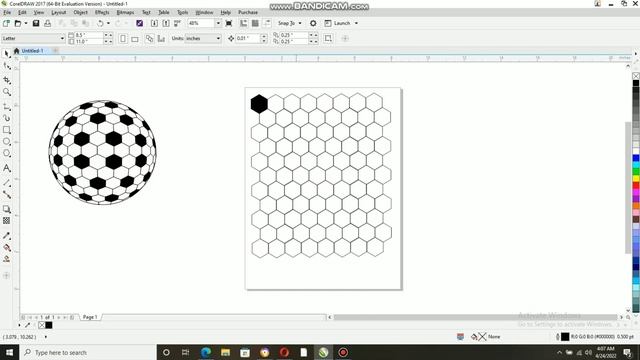Screen dimensions: 640x360
Task: Click the Import icon
Action: (x=154, y=23)
